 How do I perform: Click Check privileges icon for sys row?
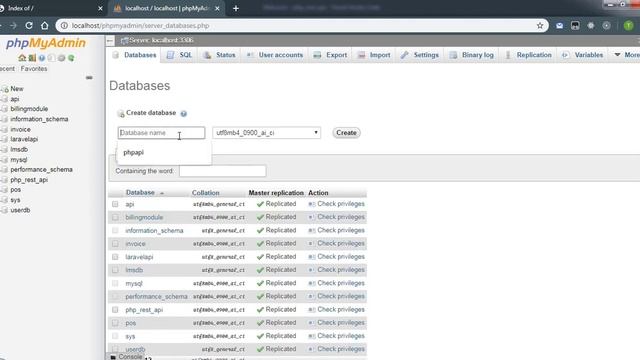[x=312, y=336]
